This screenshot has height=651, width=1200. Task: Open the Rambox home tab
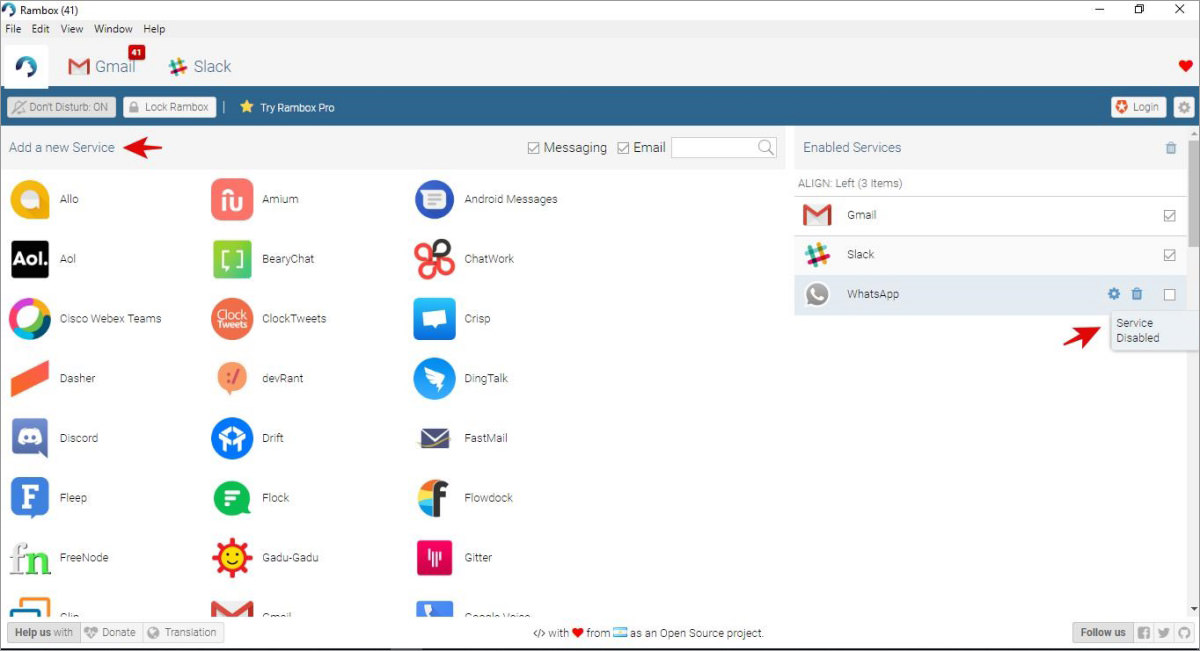(x=26, y=66)
